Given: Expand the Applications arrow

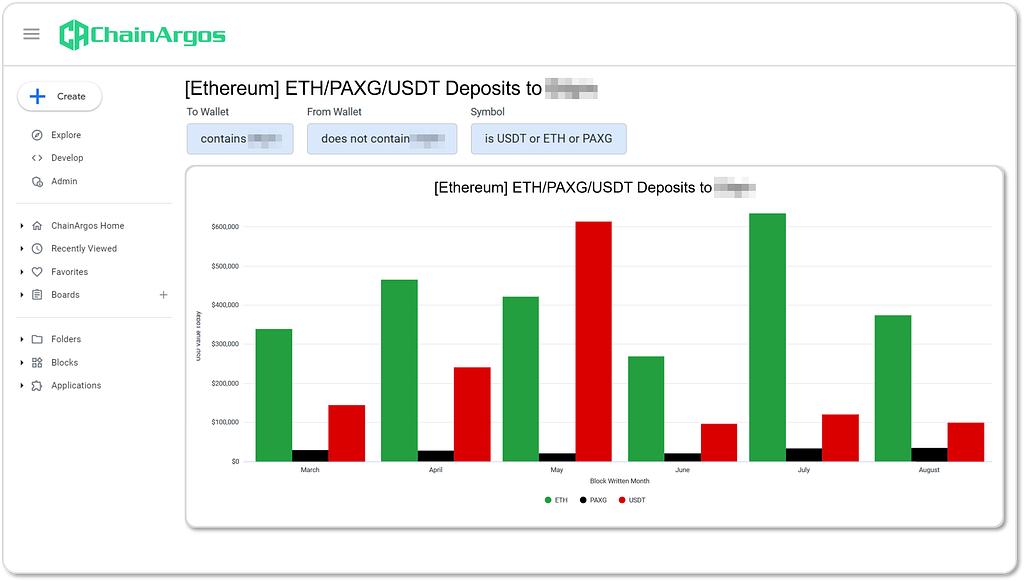Looking at the screenshot, I should coord(22,386).
